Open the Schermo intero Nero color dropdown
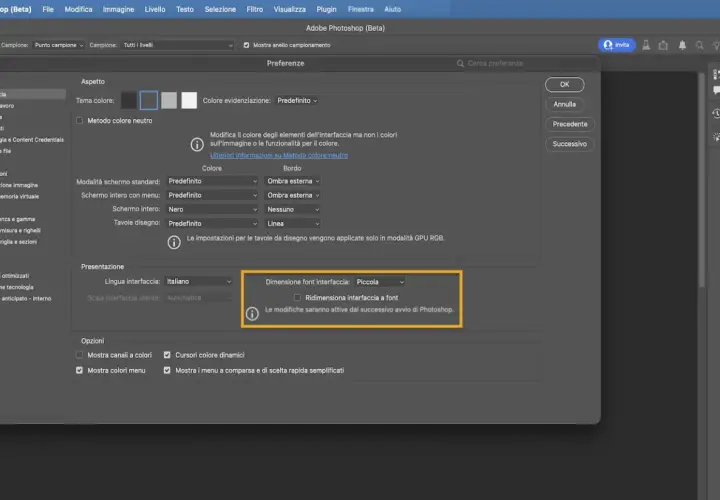This screenshot has width=720, height=500. (212, 209)
